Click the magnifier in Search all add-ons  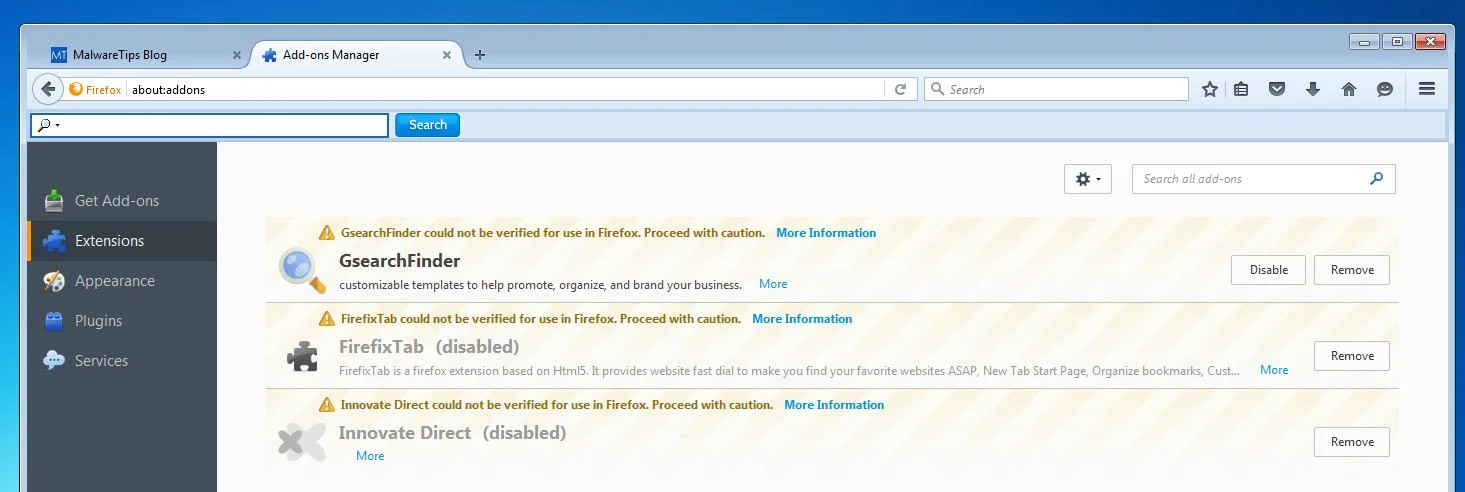pos(1377,179)
